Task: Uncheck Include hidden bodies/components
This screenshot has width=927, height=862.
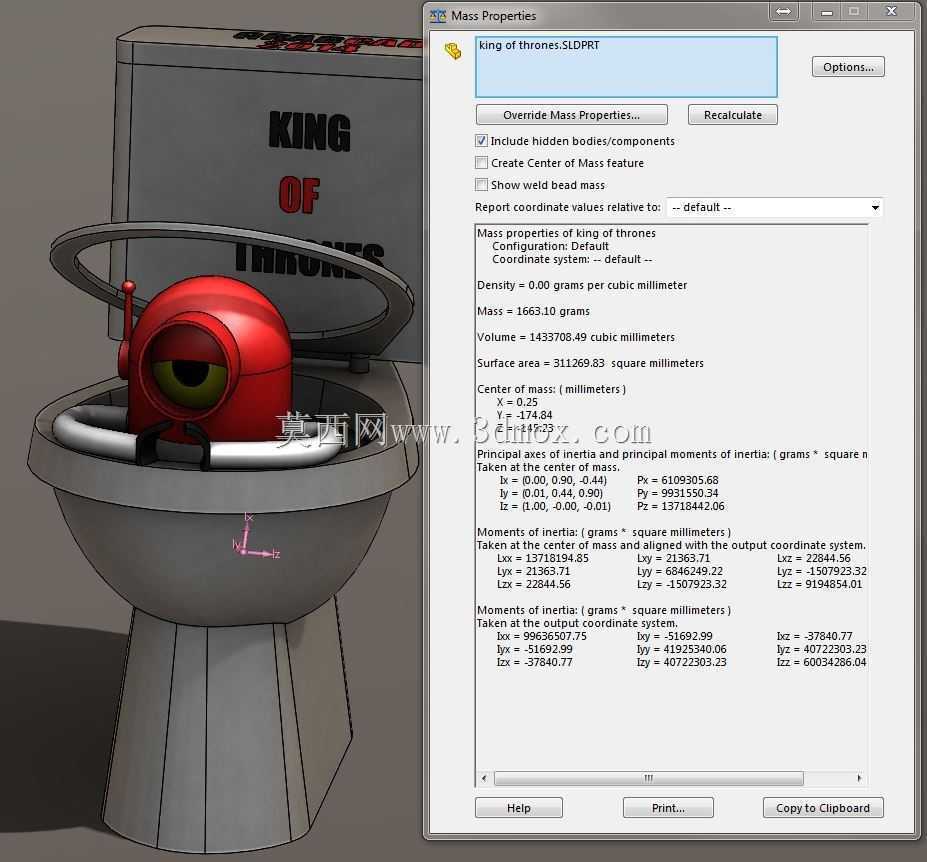Action: point(481,141)
